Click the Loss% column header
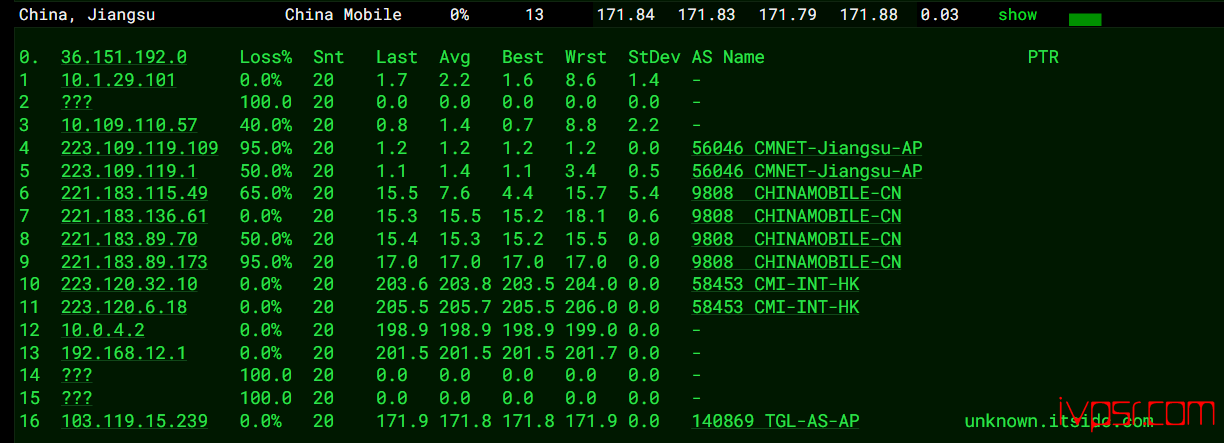Screen dimensions: 1224x443 coord(266,57)
